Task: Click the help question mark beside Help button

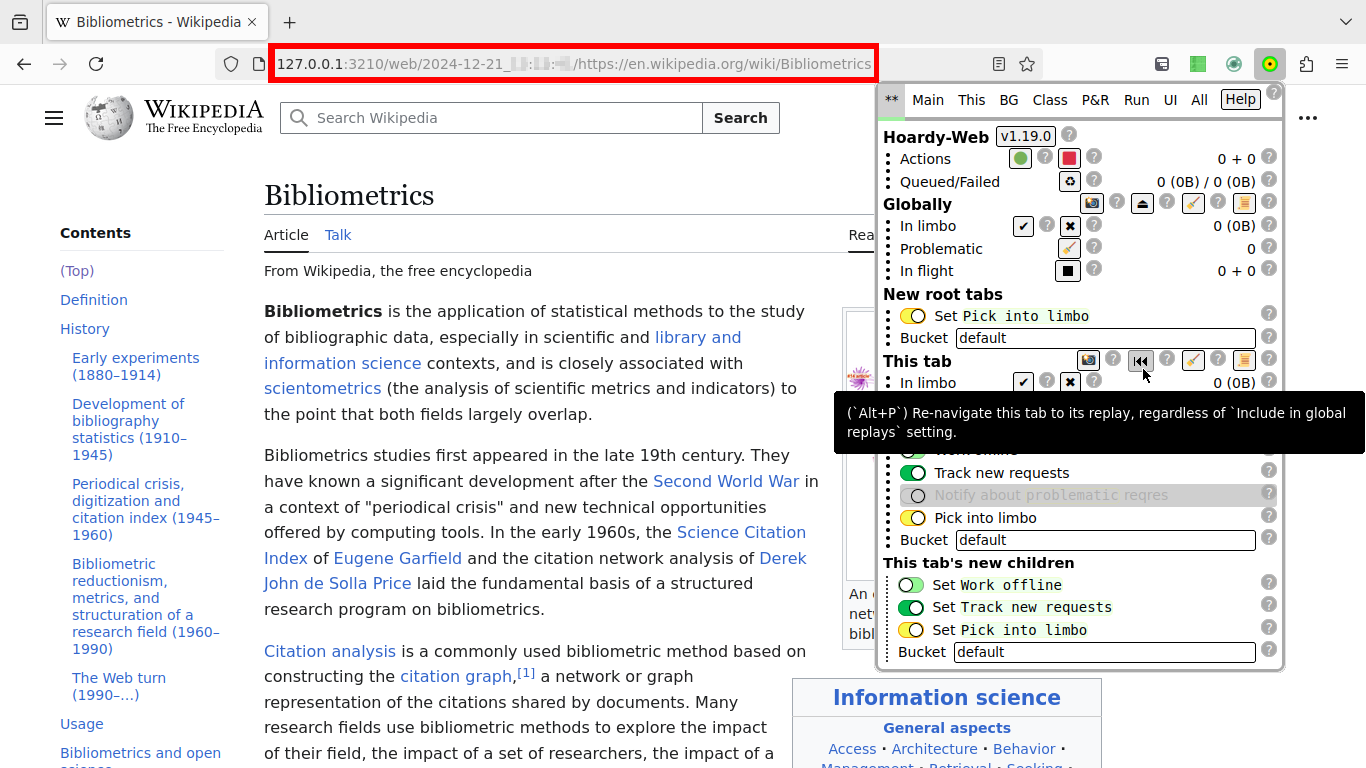Action: point(1273,93)
